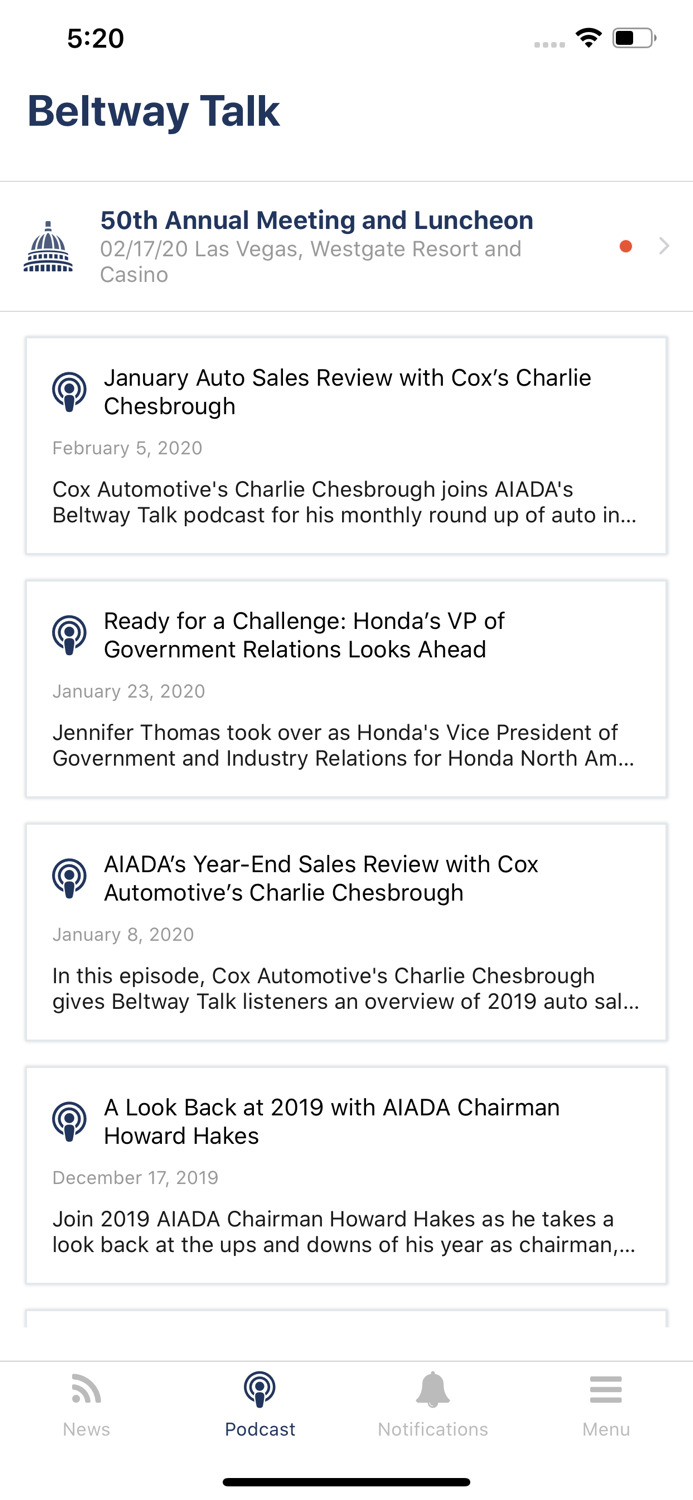Tap the battery indicator in the status bar
The image size is (693, 1500).
(x=630, y=38)
